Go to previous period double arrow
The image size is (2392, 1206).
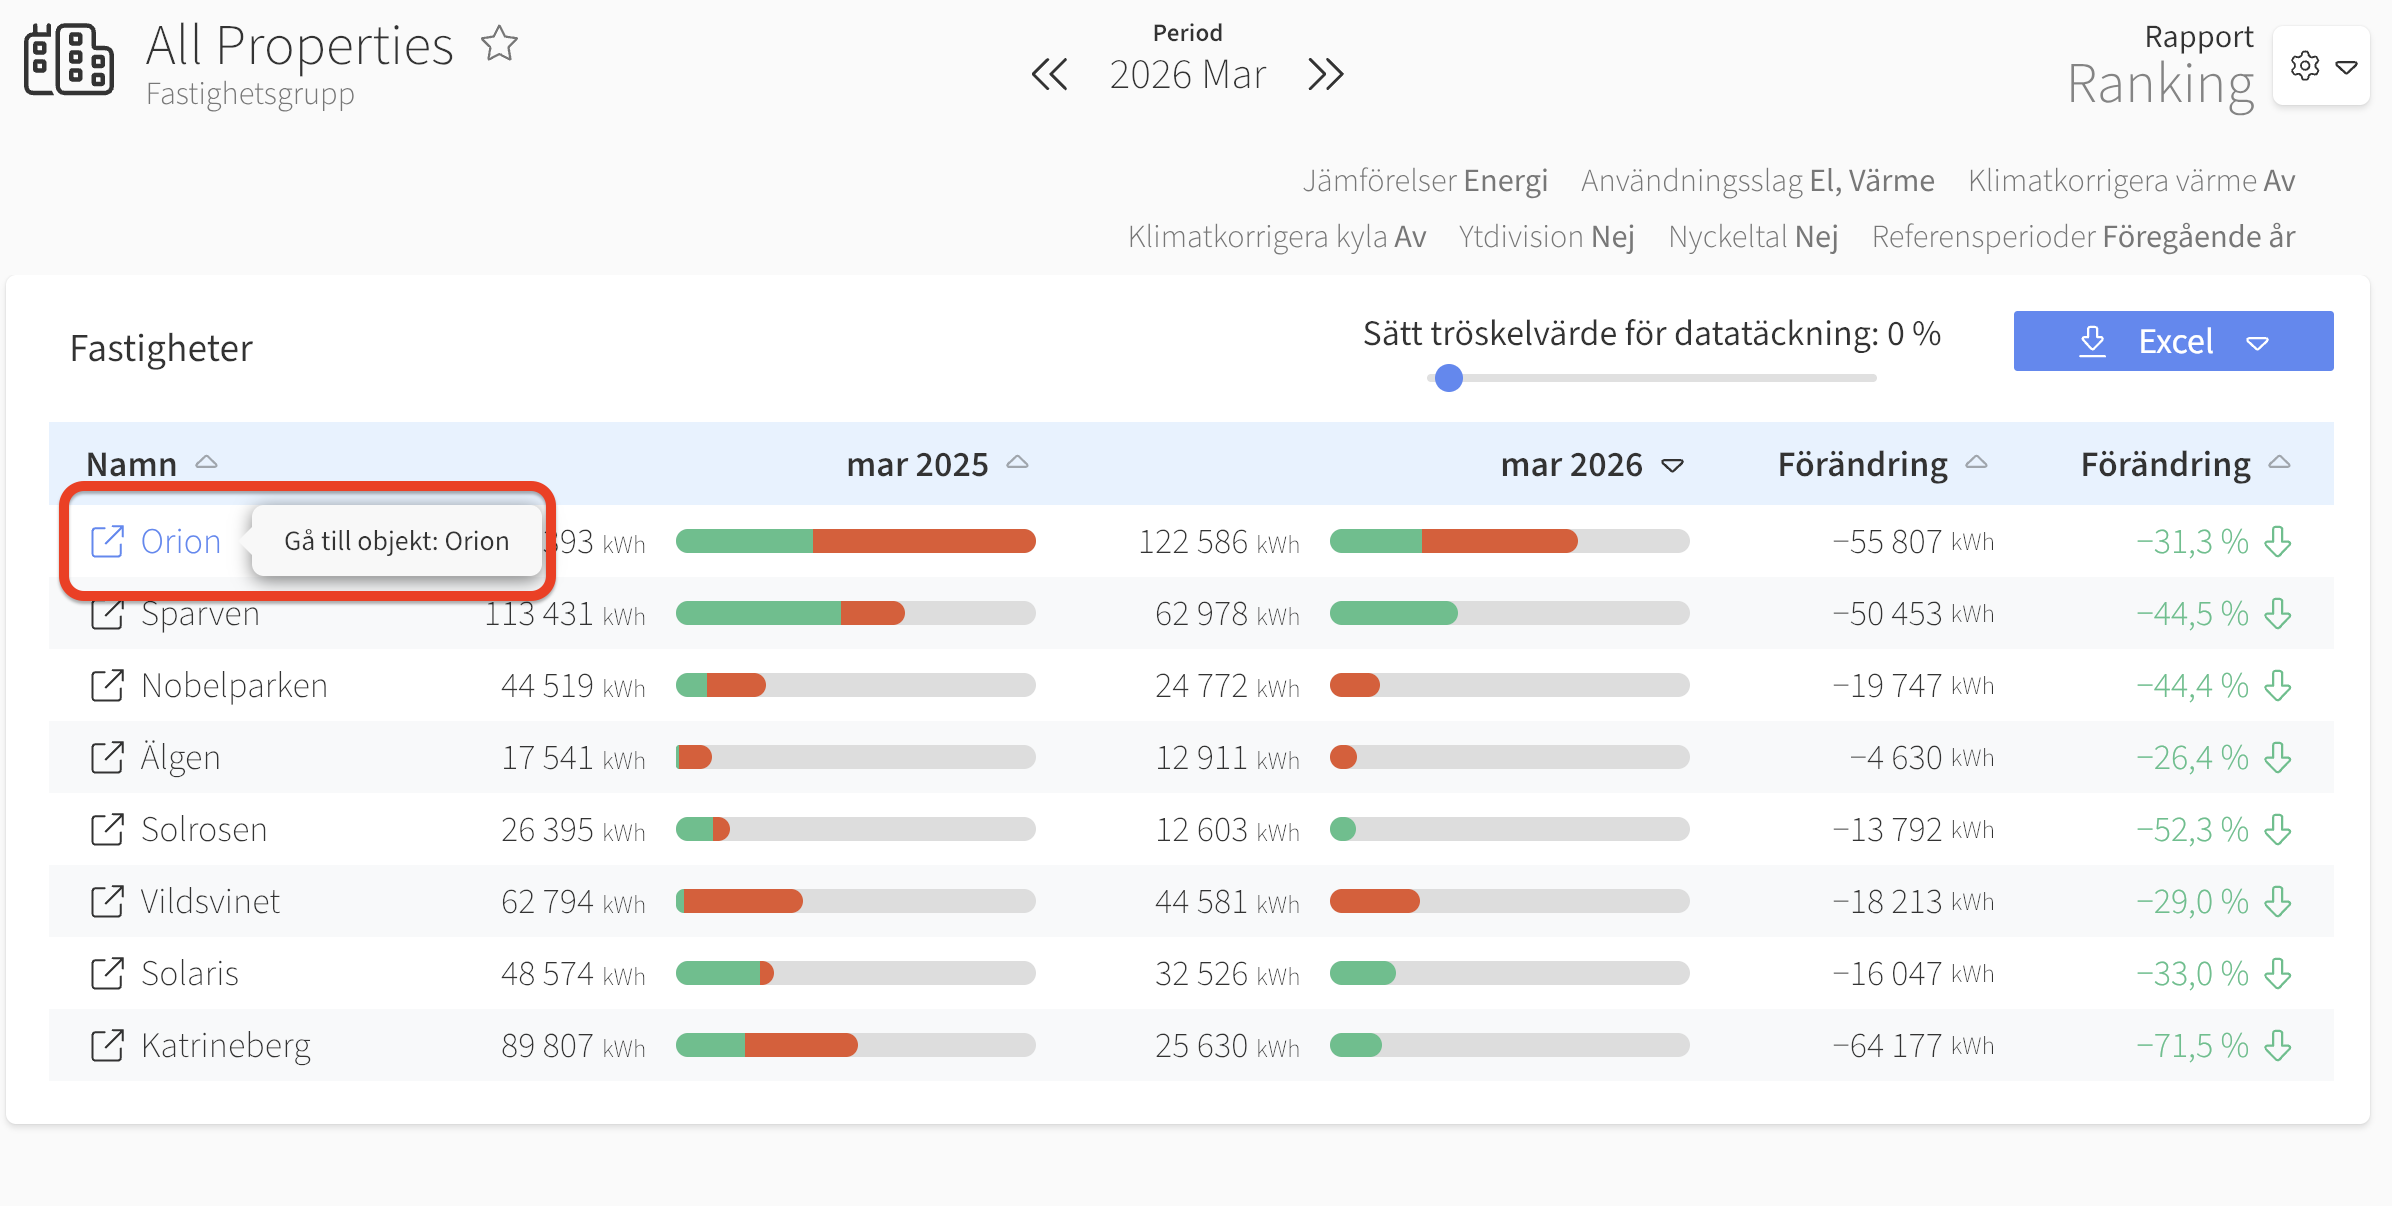click(x=1049, y=74)
